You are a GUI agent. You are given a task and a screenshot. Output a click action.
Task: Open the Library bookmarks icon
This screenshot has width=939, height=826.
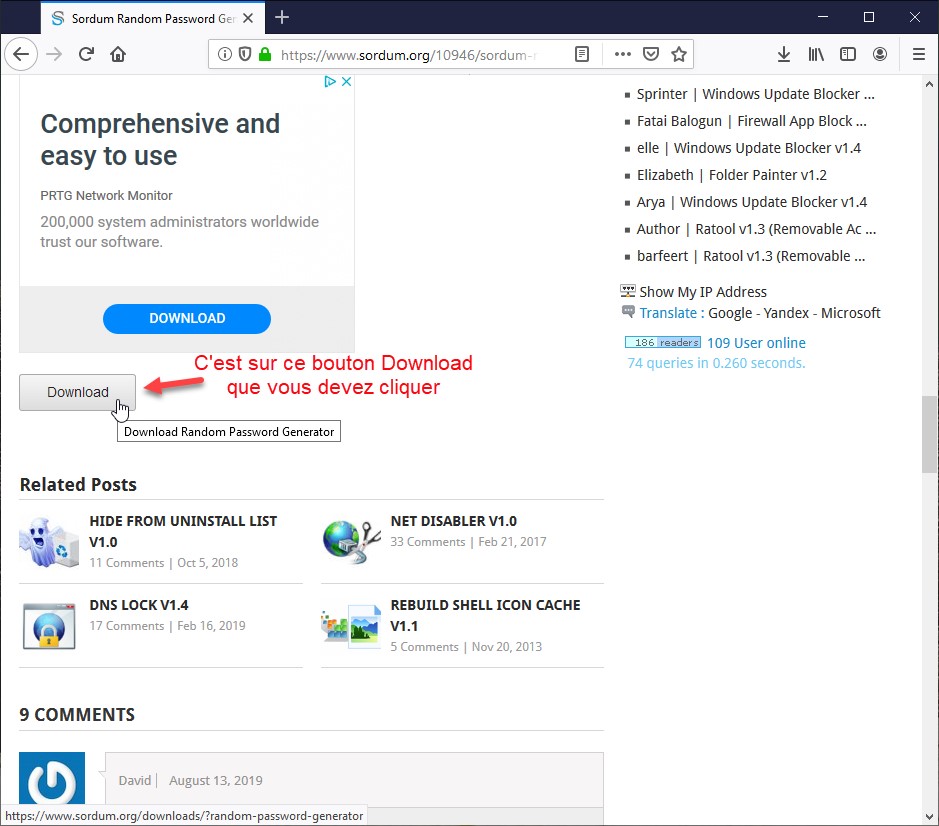(x=816, y=54)
